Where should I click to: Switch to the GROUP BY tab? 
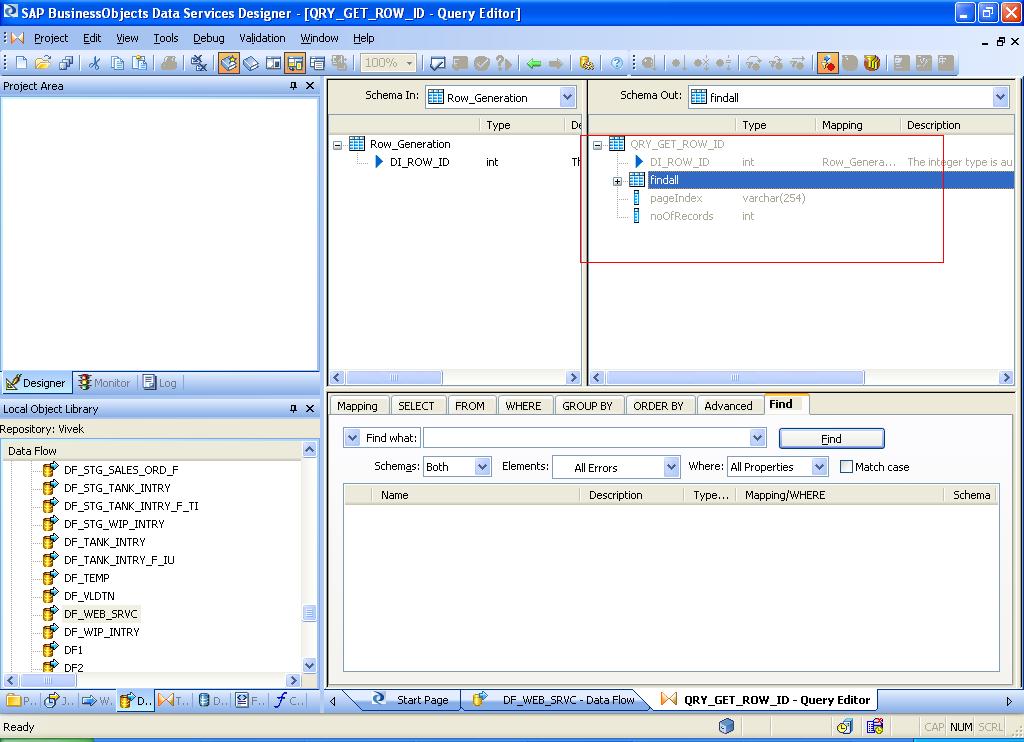point(587,406)
